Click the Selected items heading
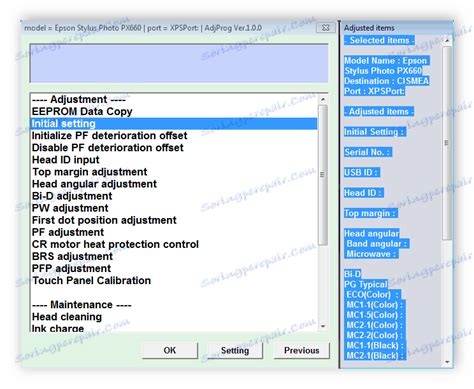This screenshot has height=389, width=474. 379,40
